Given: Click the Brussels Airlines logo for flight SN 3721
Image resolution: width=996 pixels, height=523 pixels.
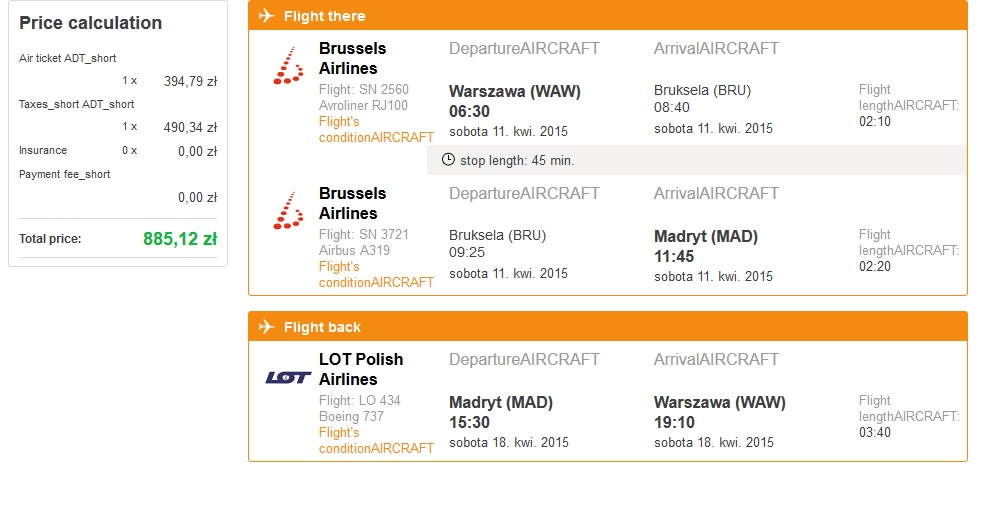Looking at the screenshot, I should [288, 210].
